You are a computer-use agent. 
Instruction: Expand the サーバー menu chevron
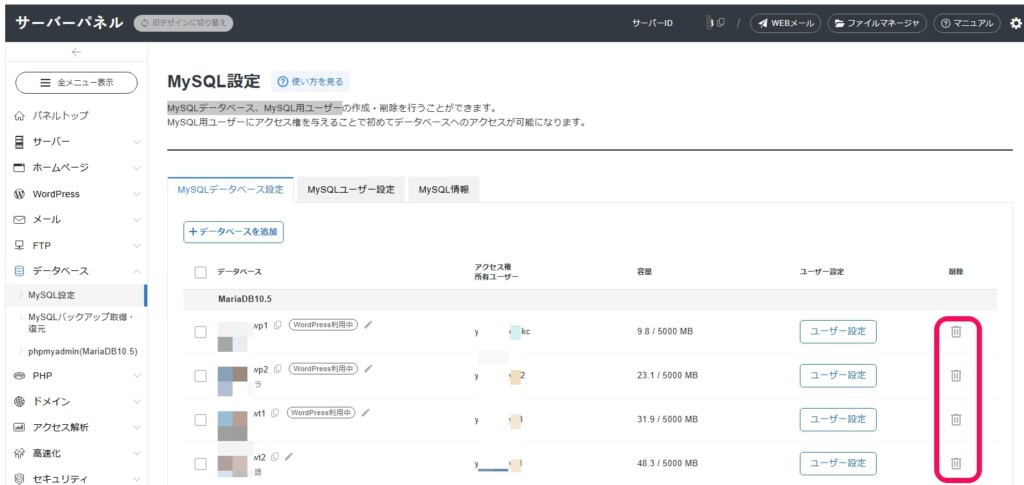coord(136,142)
